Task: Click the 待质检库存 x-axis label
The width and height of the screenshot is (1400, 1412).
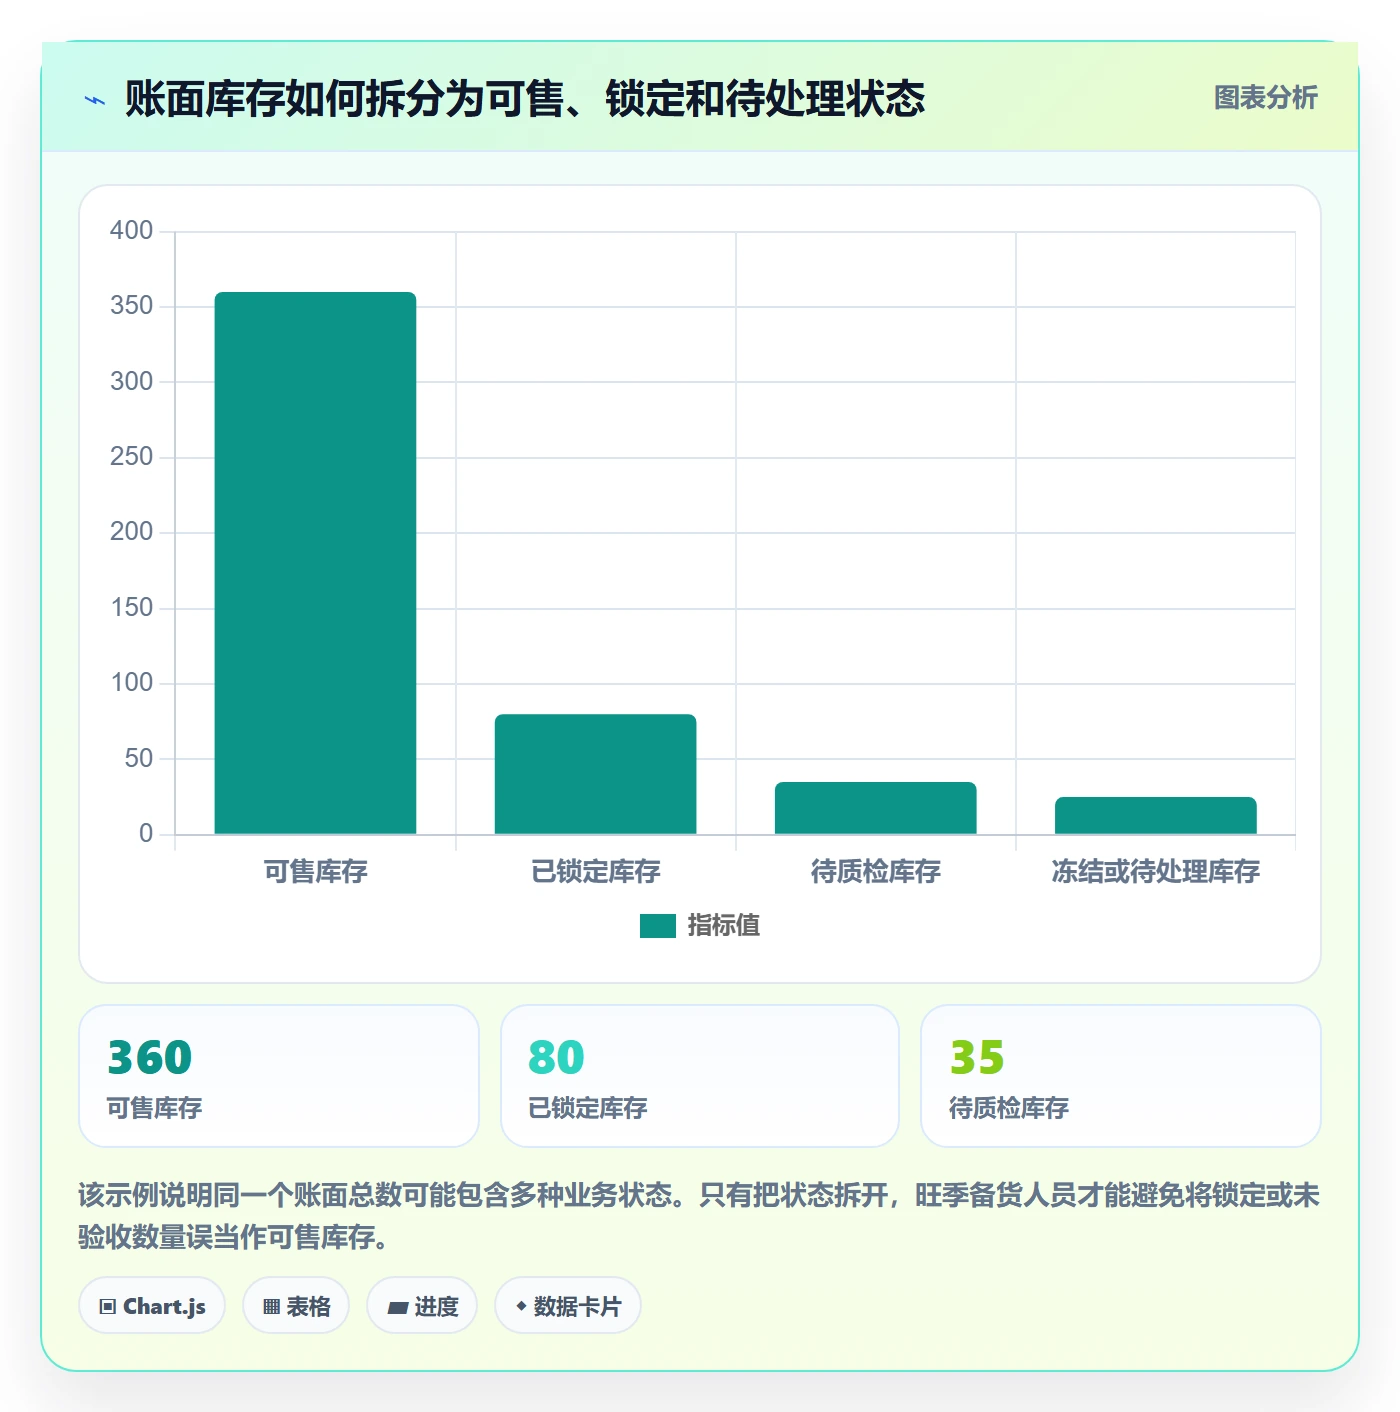Action: point(876,872)
